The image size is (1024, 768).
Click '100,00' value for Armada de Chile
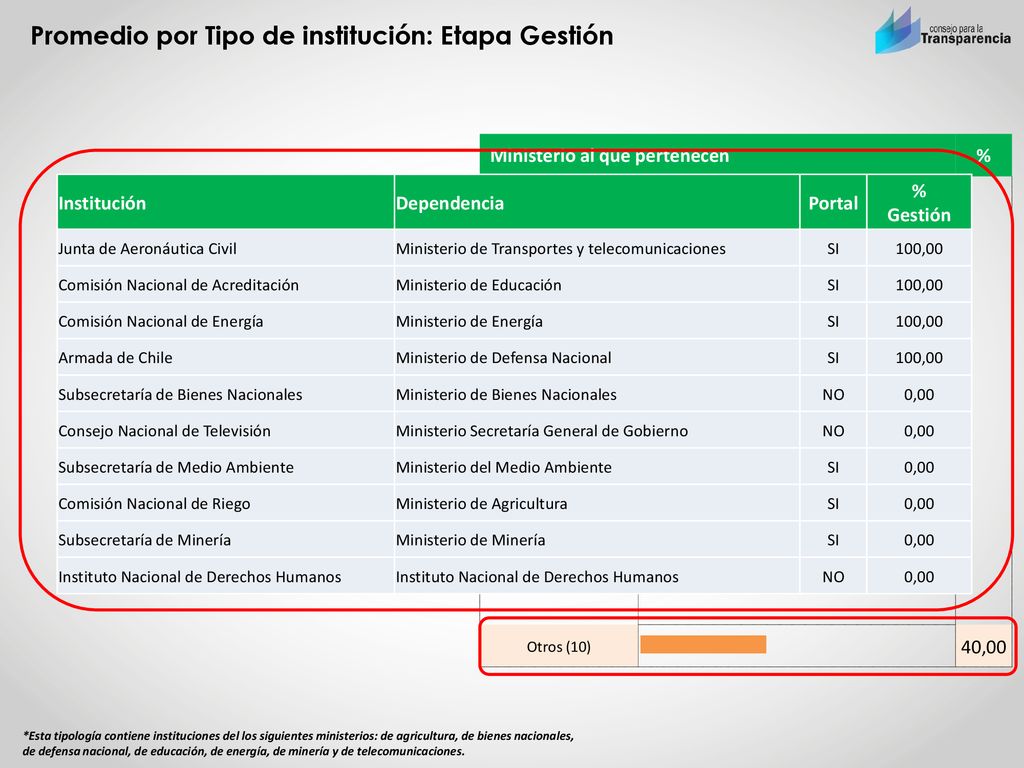[919, 358]
